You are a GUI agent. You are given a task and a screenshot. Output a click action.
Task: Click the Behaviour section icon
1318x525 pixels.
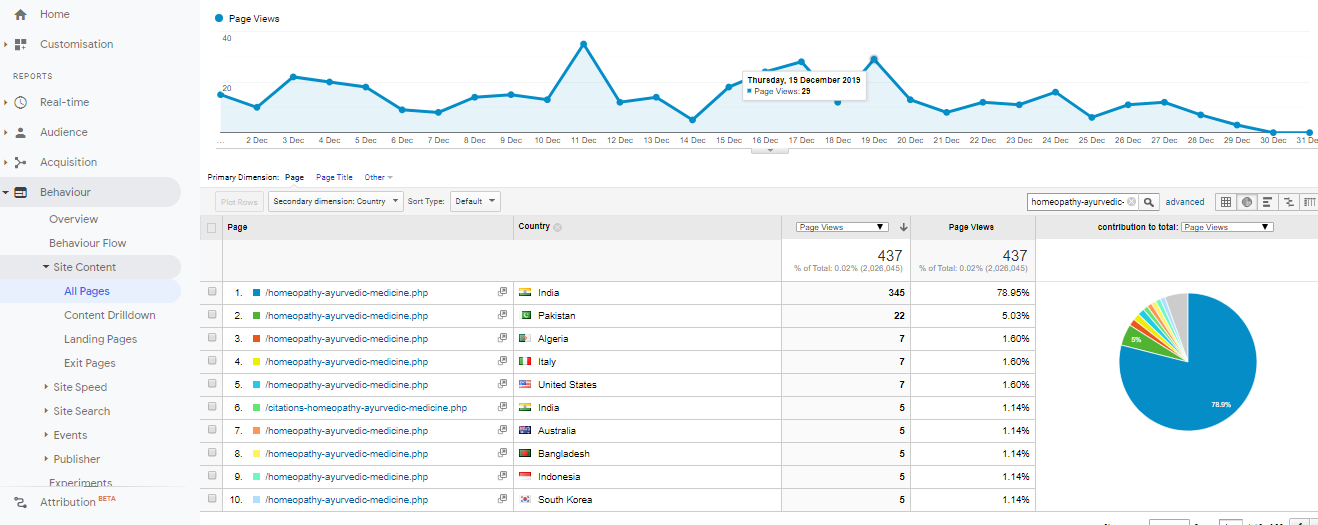click(x=20, y=192)
